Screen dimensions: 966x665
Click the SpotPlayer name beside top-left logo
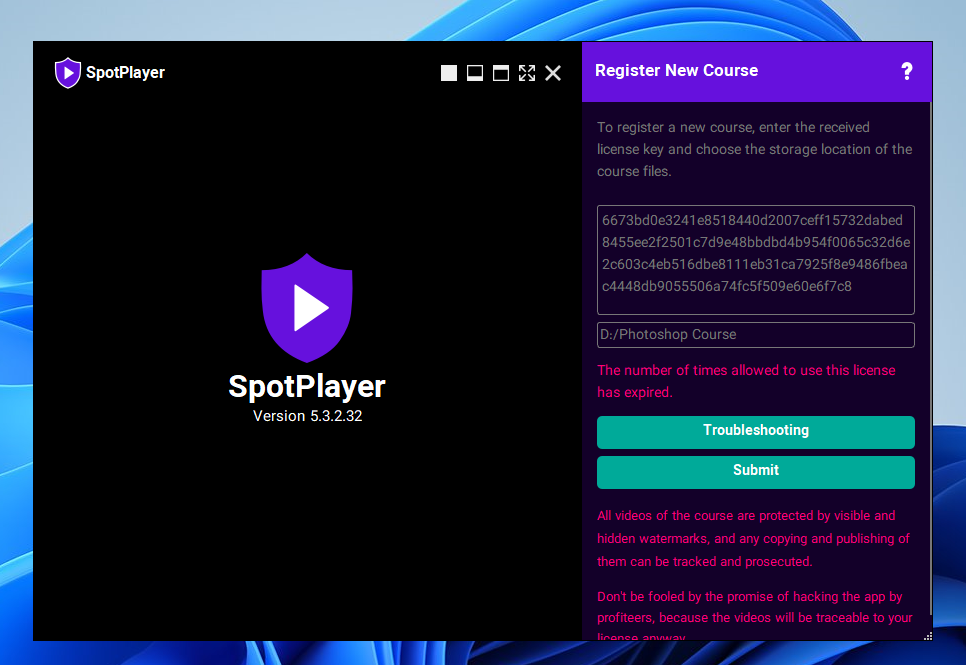(125, 72)
